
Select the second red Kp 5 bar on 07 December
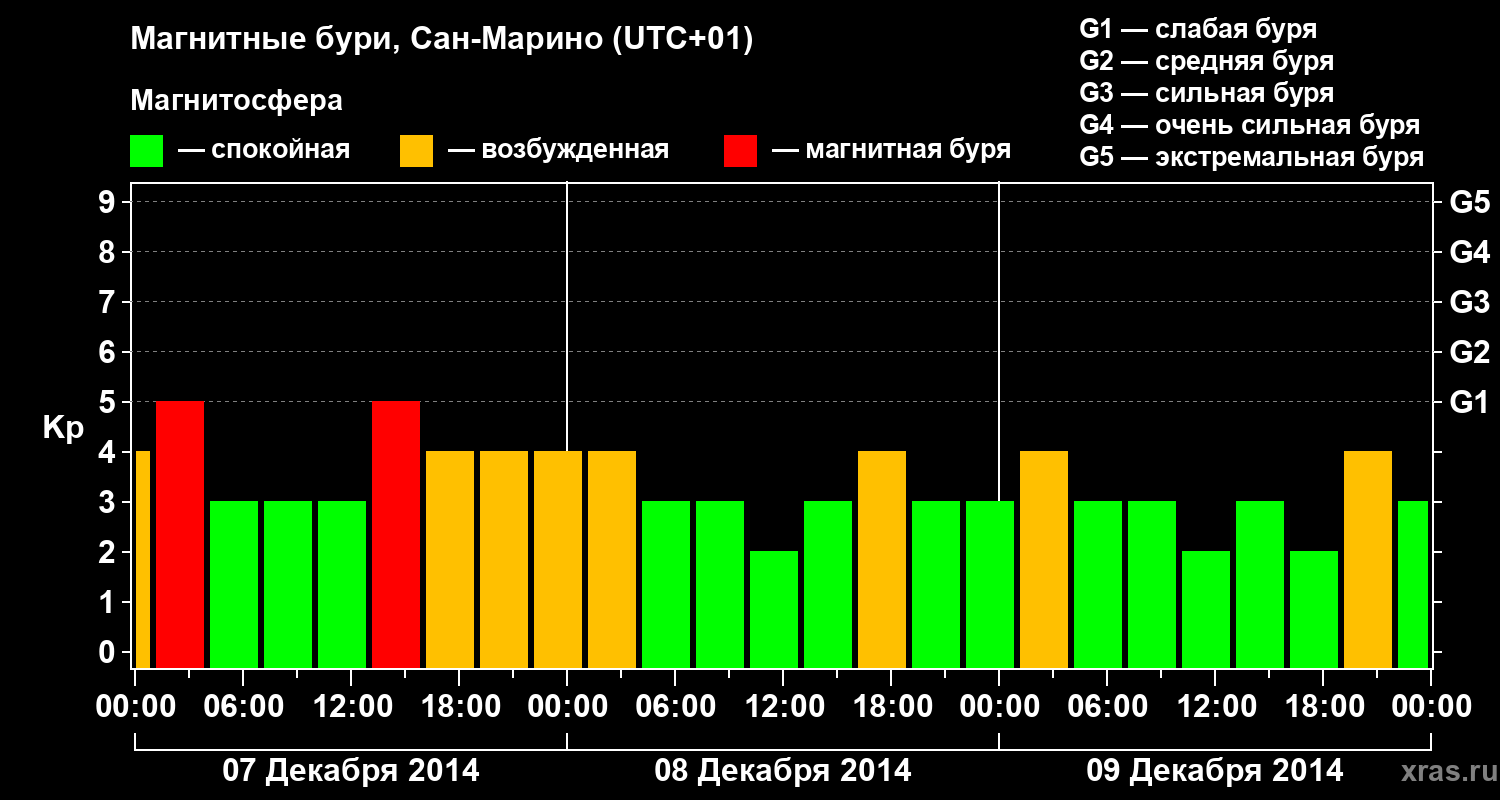tap(396, 534)
